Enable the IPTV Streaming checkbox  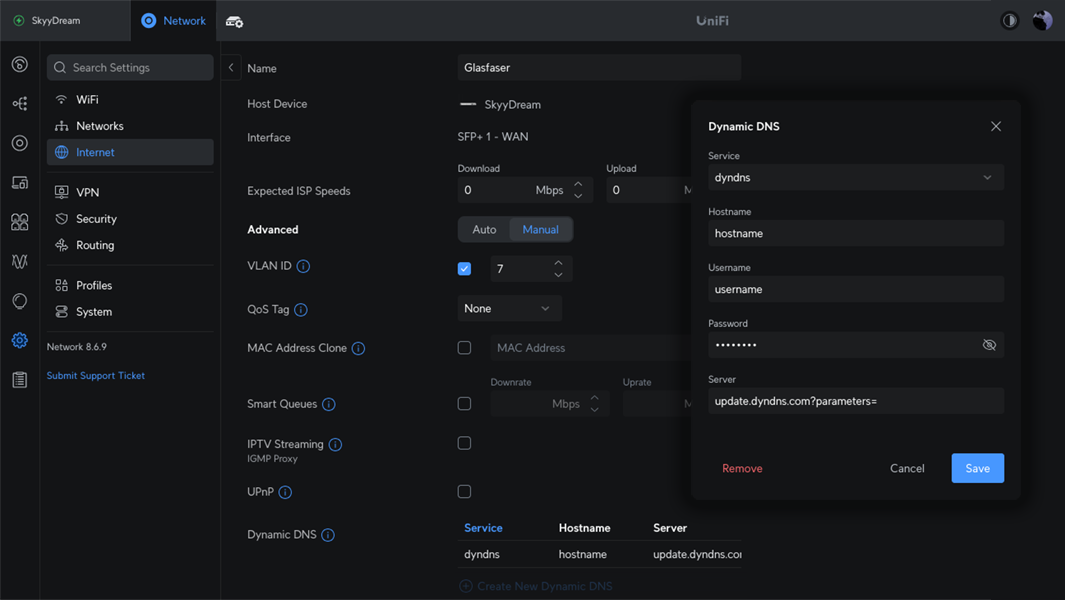[464, 443]
